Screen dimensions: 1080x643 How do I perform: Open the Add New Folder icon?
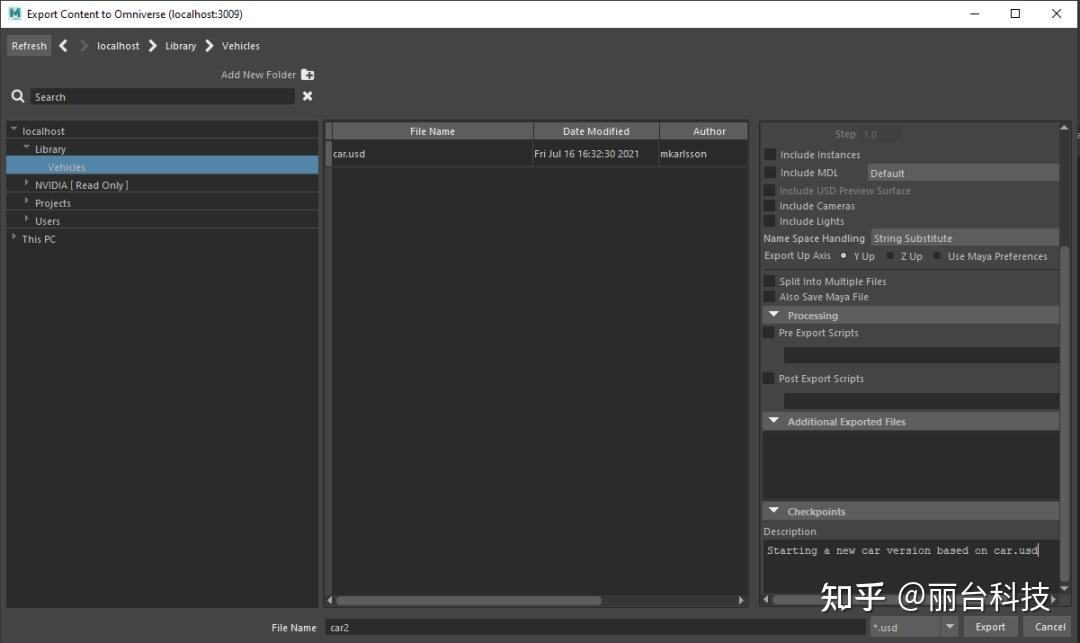pyautogui.click(x=306, y=74)
